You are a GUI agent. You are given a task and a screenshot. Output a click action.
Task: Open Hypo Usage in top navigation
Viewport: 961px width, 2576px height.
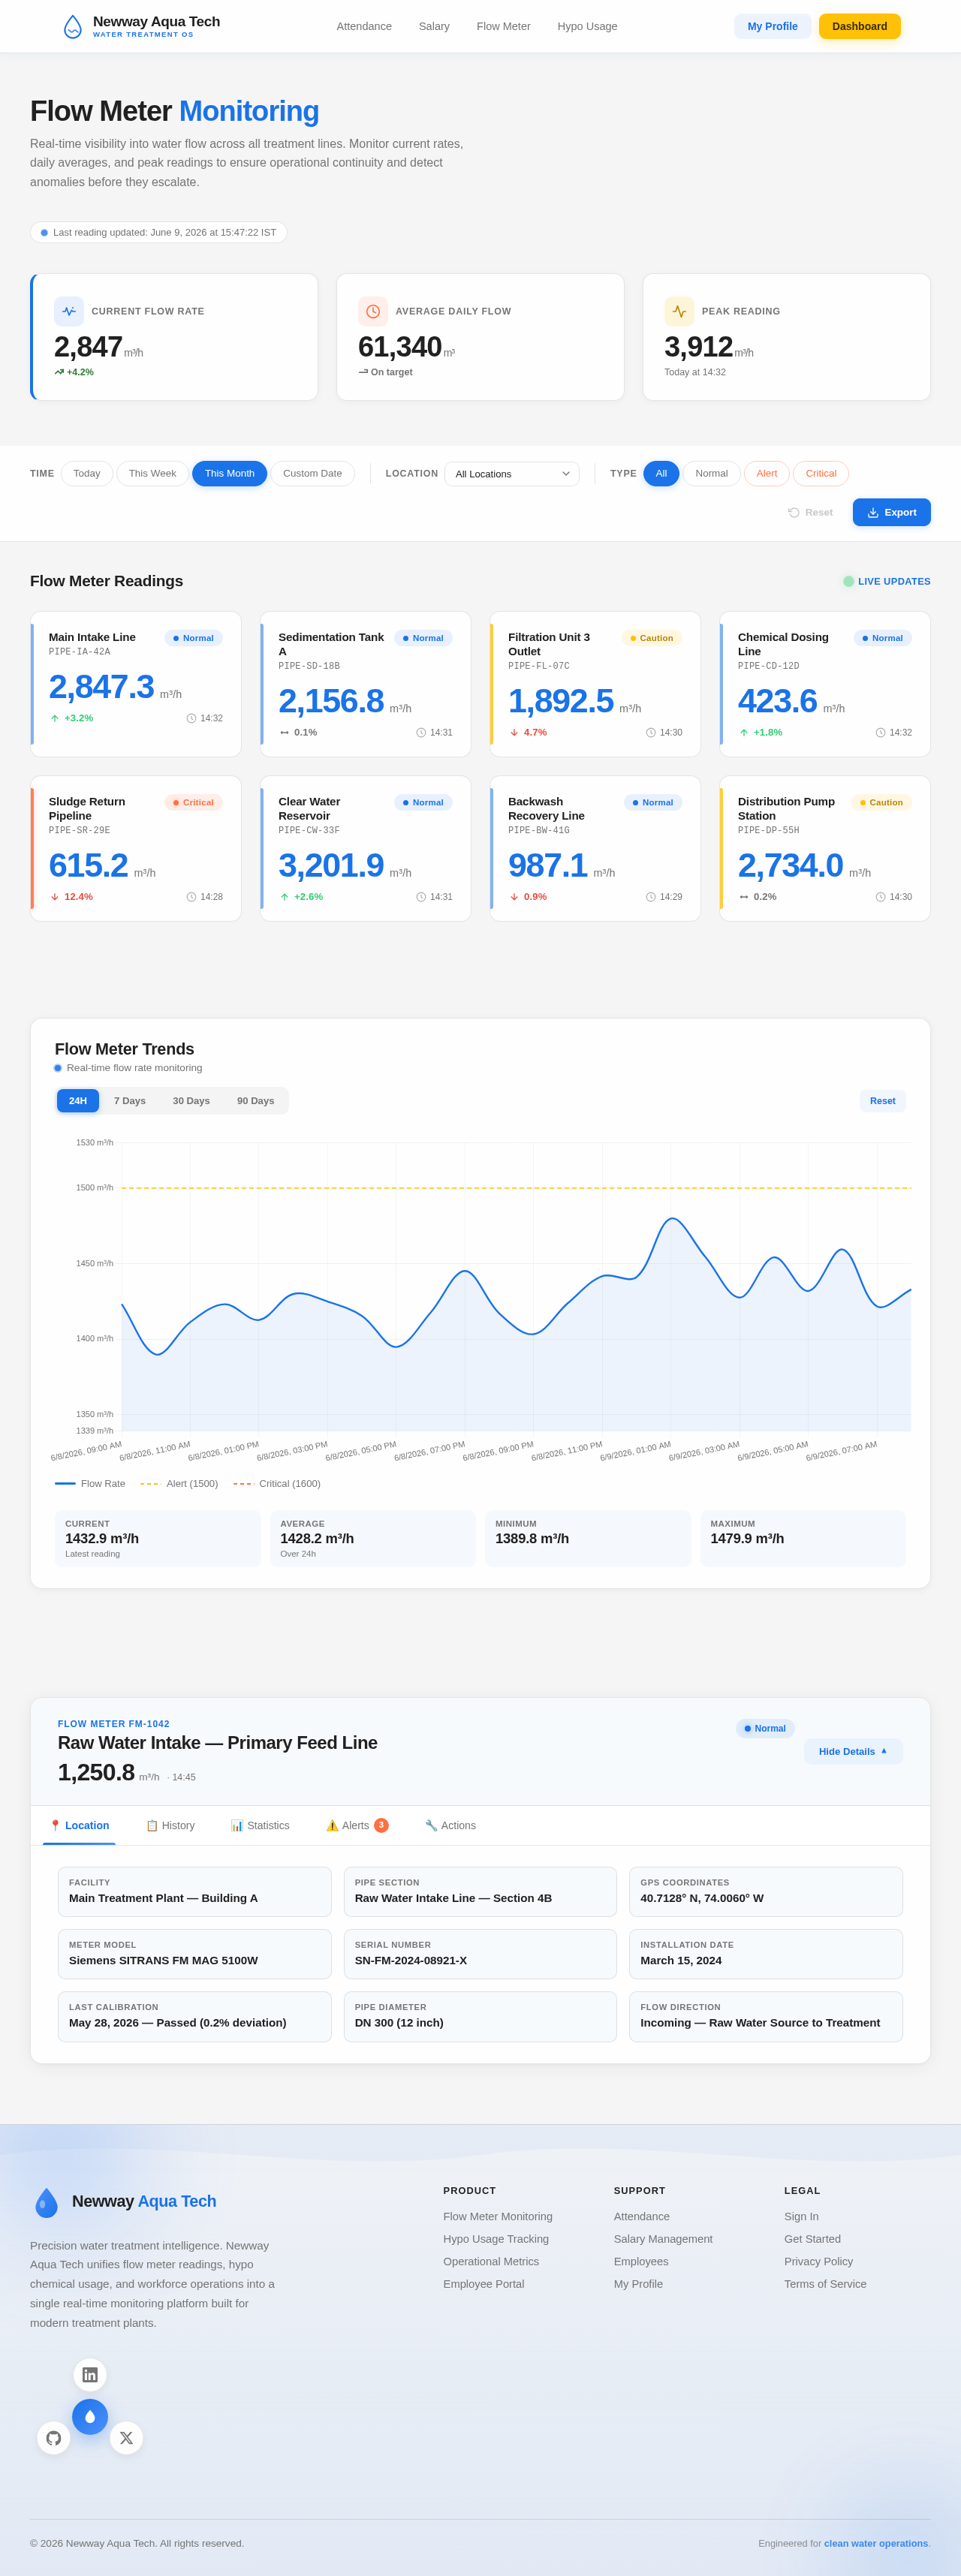(x=587, y=26)
